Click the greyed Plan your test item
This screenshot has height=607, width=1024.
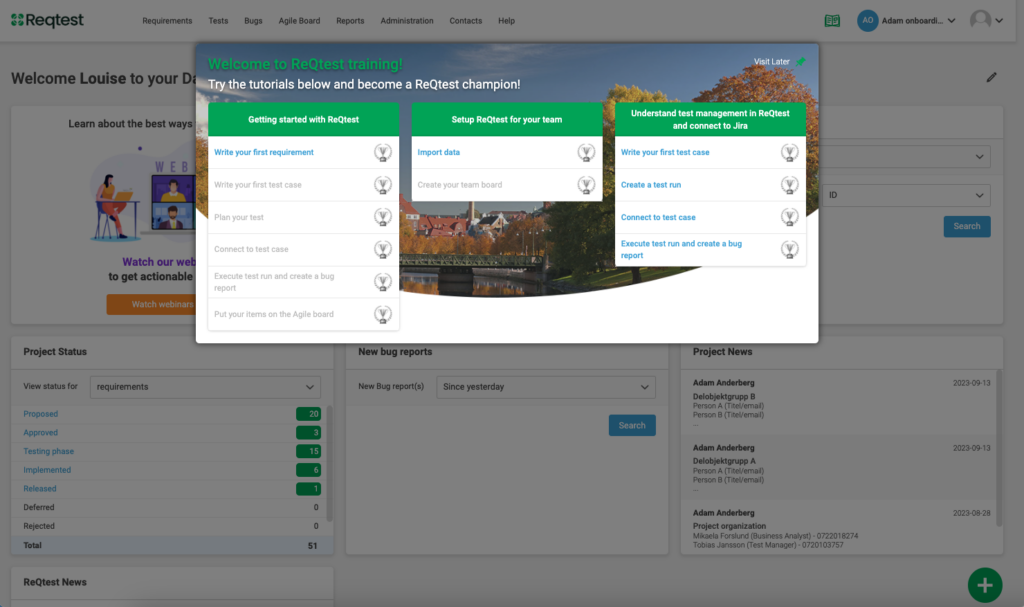(238, 218)
